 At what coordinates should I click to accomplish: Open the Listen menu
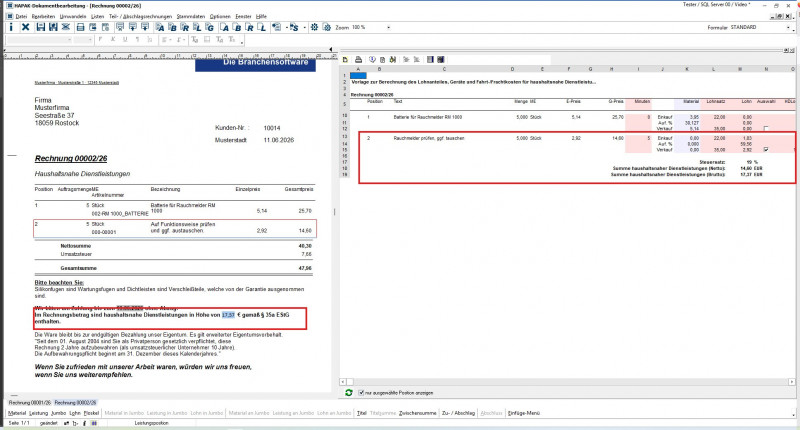(x=97, y=16)
